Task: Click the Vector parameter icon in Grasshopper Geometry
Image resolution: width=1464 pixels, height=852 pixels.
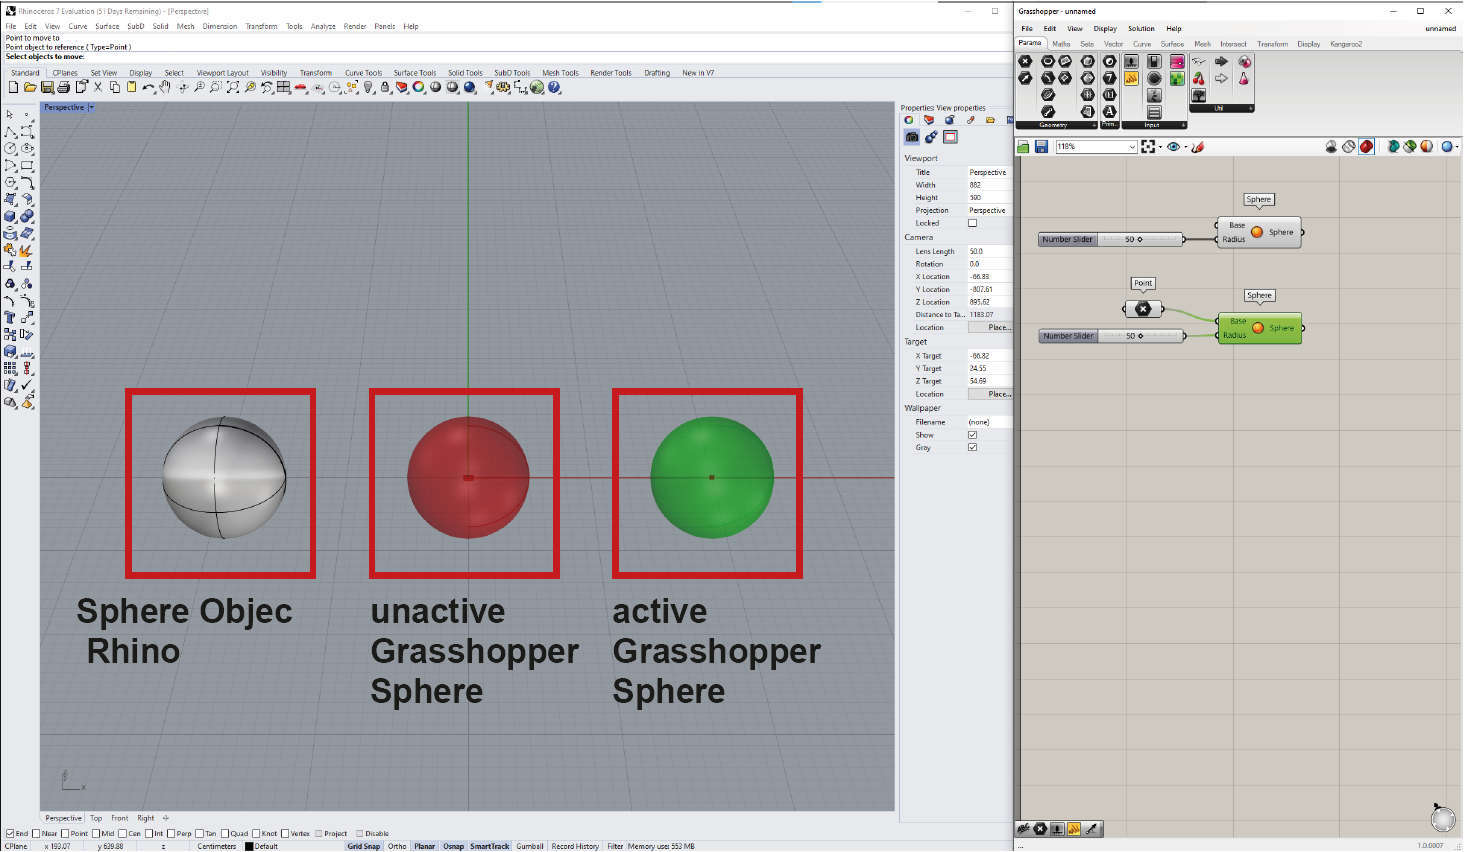Action: click(1025, 78)
